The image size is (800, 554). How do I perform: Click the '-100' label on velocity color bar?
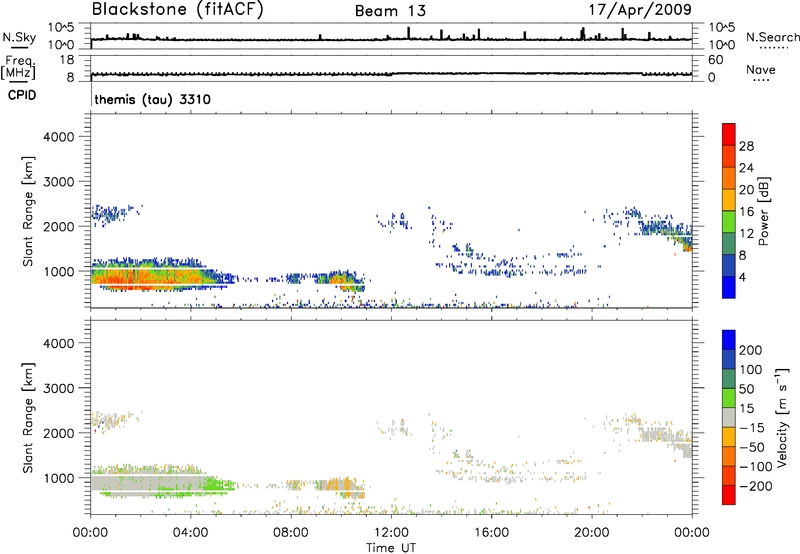[756, 467]
